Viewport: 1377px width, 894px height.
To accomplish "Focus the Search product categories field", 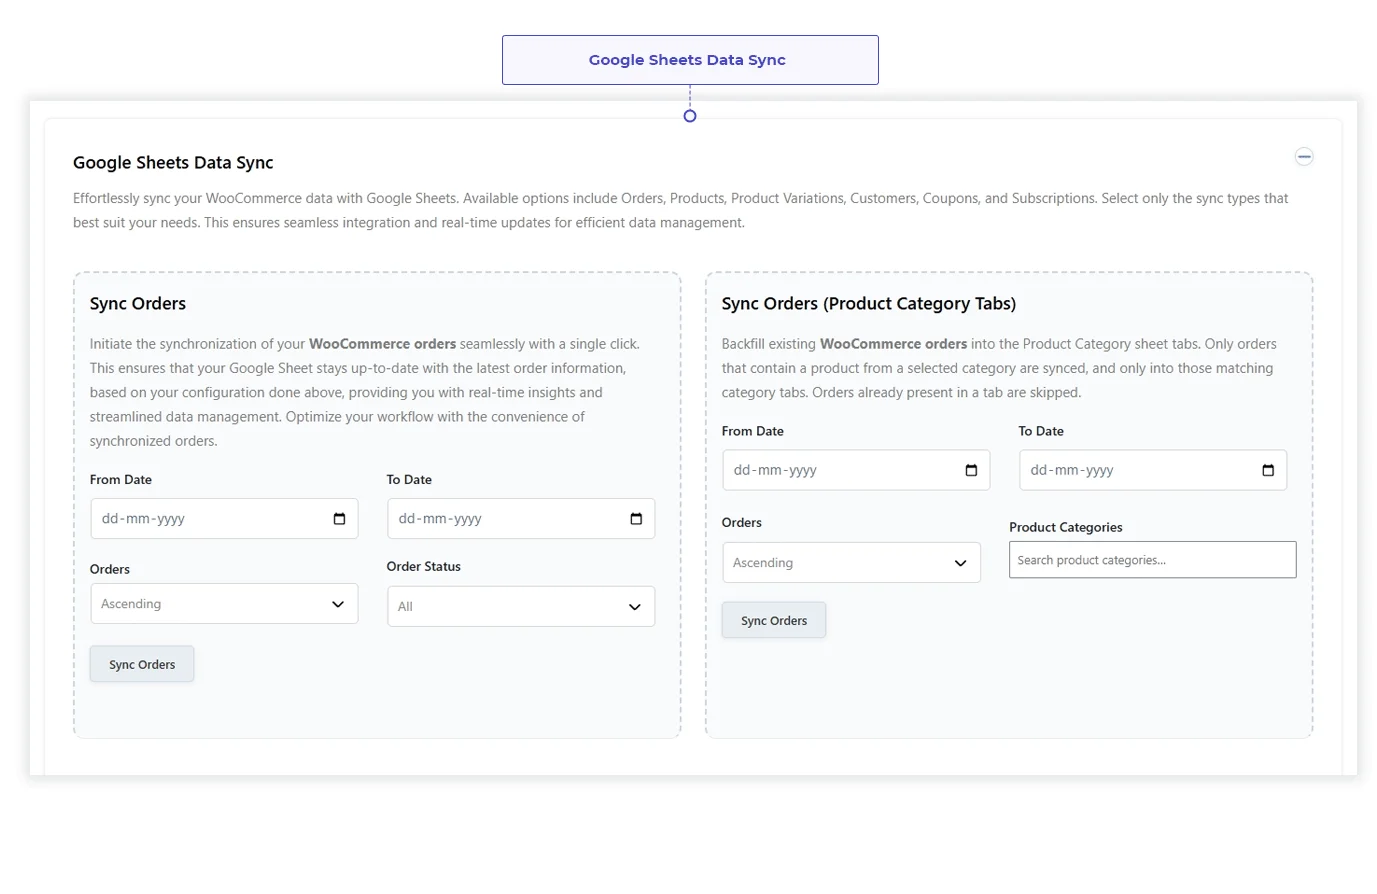I will click(x=1152, y=560).
